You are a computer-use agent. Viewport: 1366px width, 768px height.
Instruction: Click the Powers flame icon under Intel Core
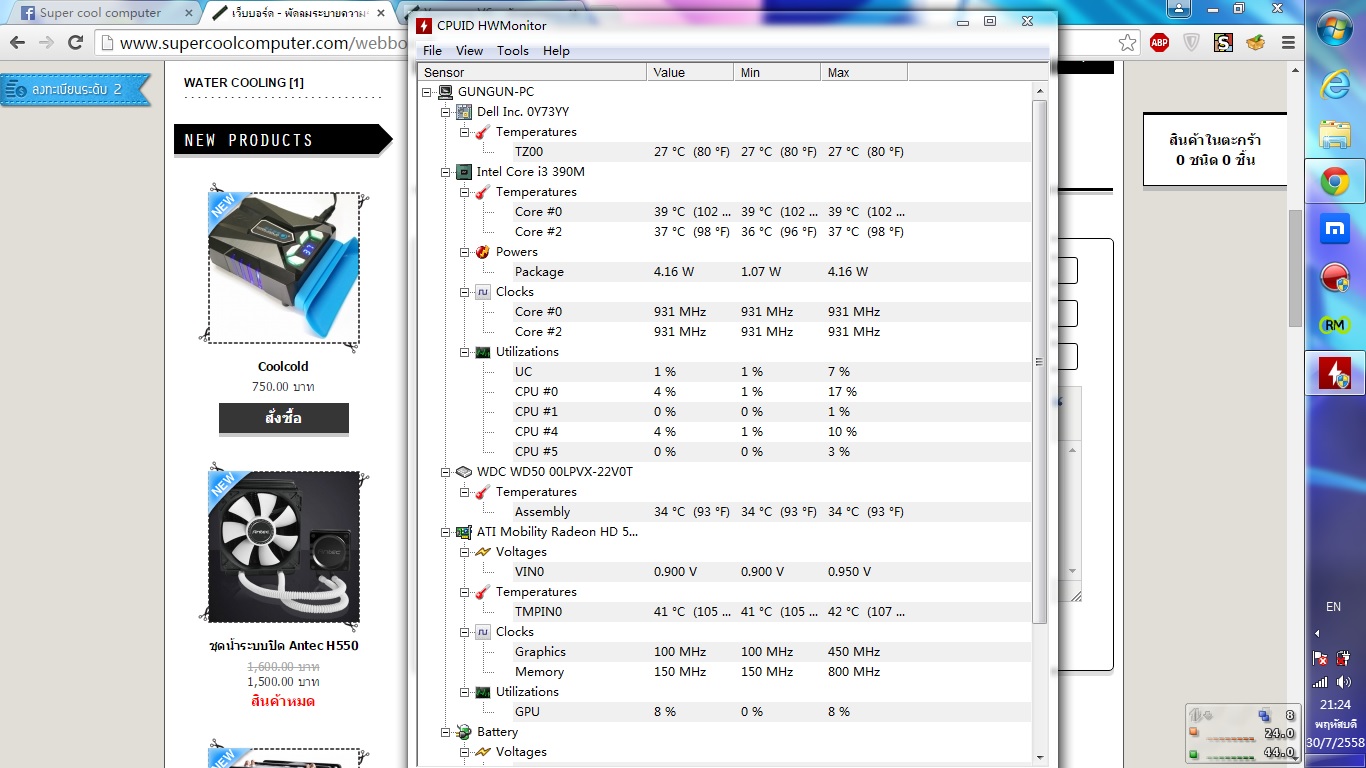483,252
